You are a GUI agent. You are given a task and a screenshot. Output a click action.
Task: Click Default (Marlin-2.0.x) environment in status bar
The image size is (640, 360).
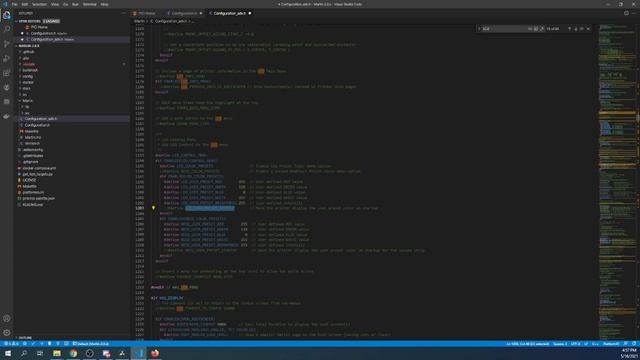click(91, 344)
